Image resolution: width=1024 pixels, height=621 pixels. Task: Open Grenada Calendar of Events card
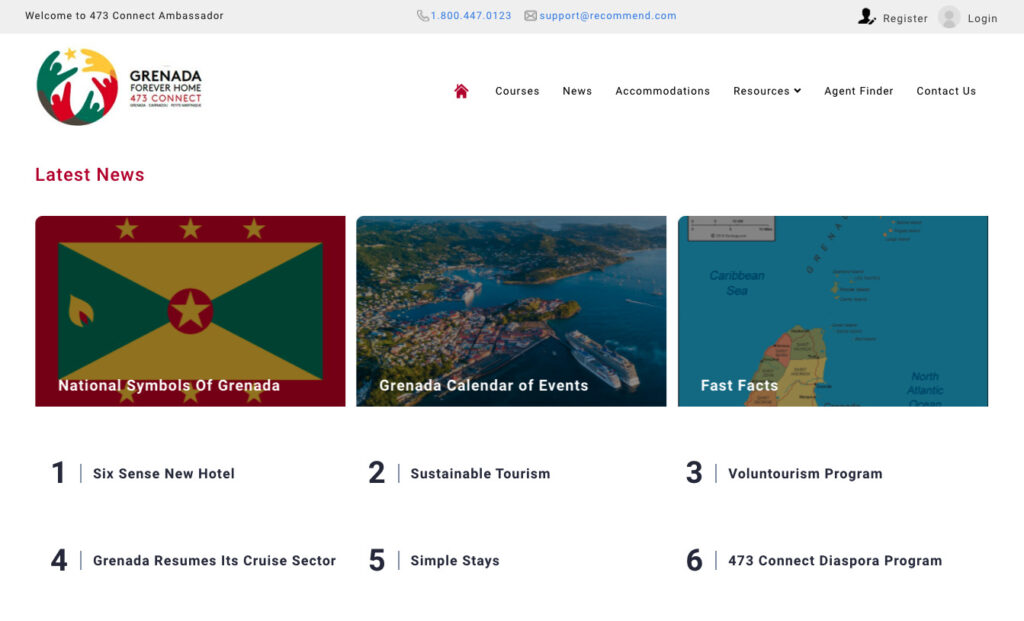click(511, 311)
